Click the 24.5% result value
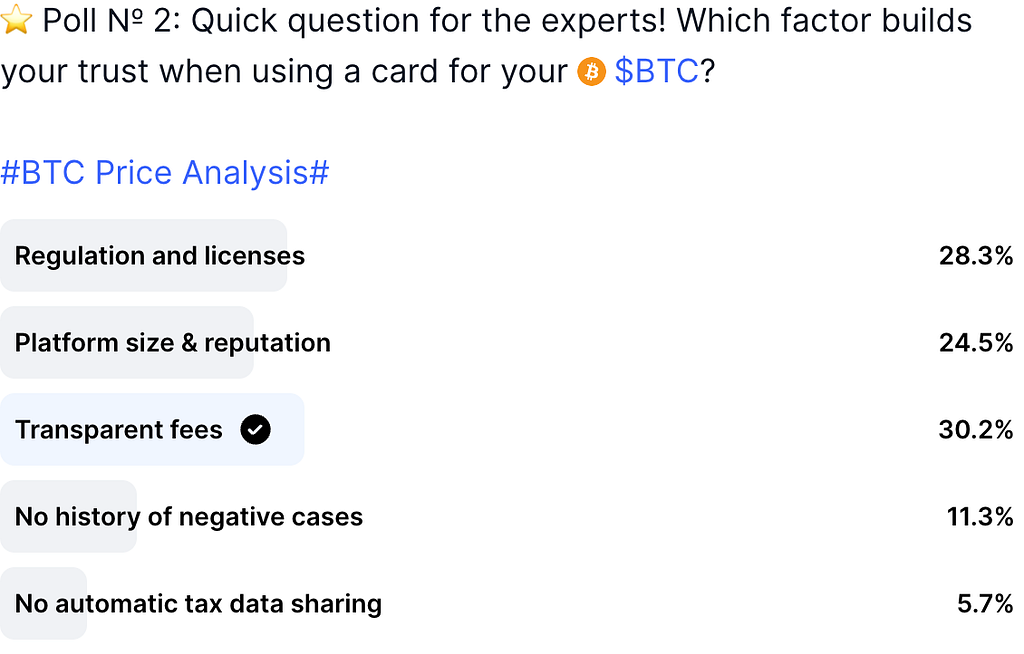This screenshot has width=1024, height=654. point(976,342)
